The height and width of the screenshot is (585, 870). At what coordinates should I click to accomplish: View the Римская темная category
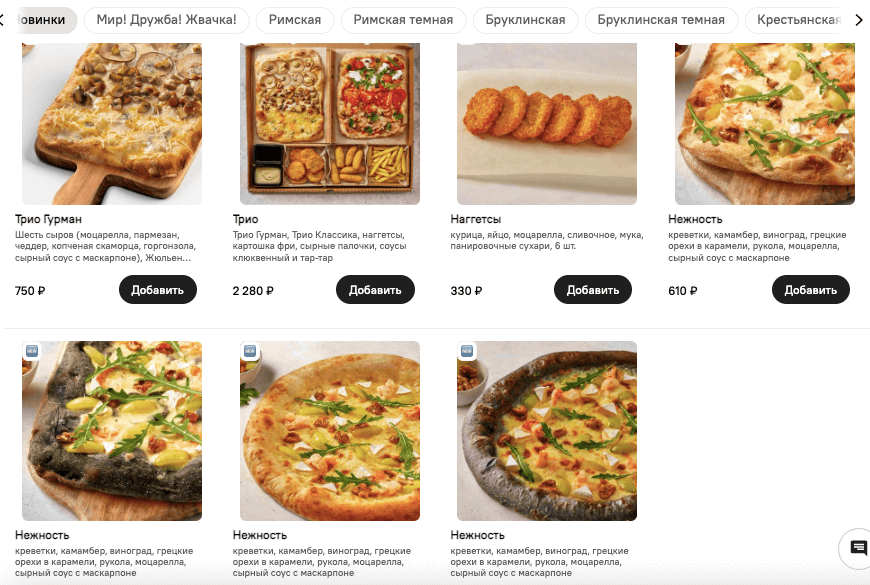(404, 18)
